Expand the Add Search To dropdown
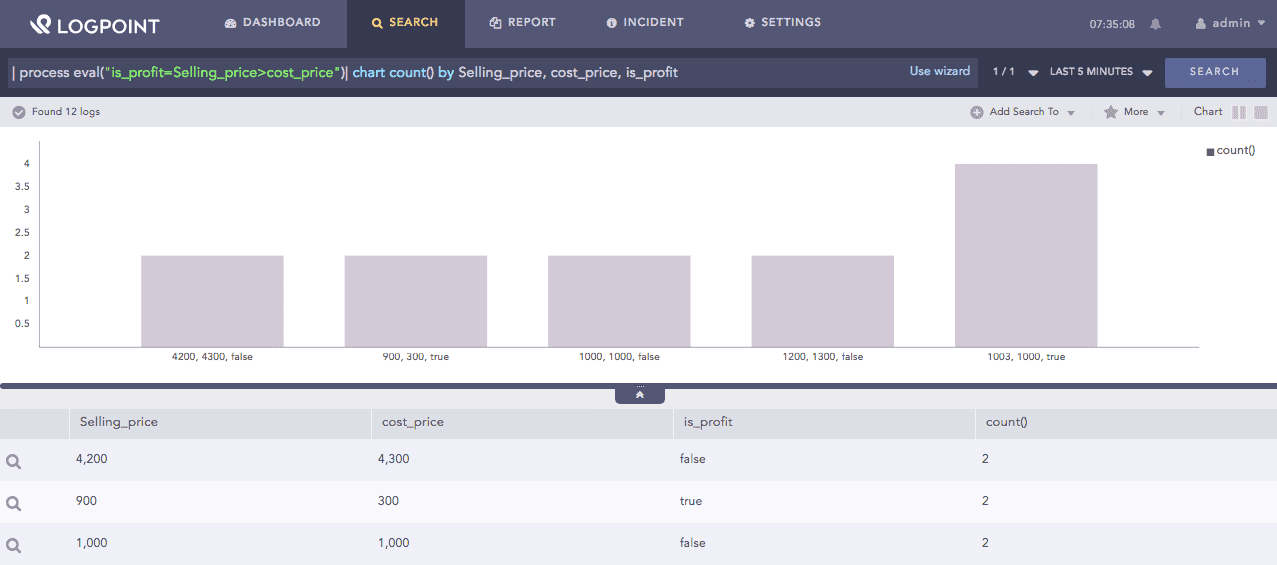 (x=1023, y=112)
